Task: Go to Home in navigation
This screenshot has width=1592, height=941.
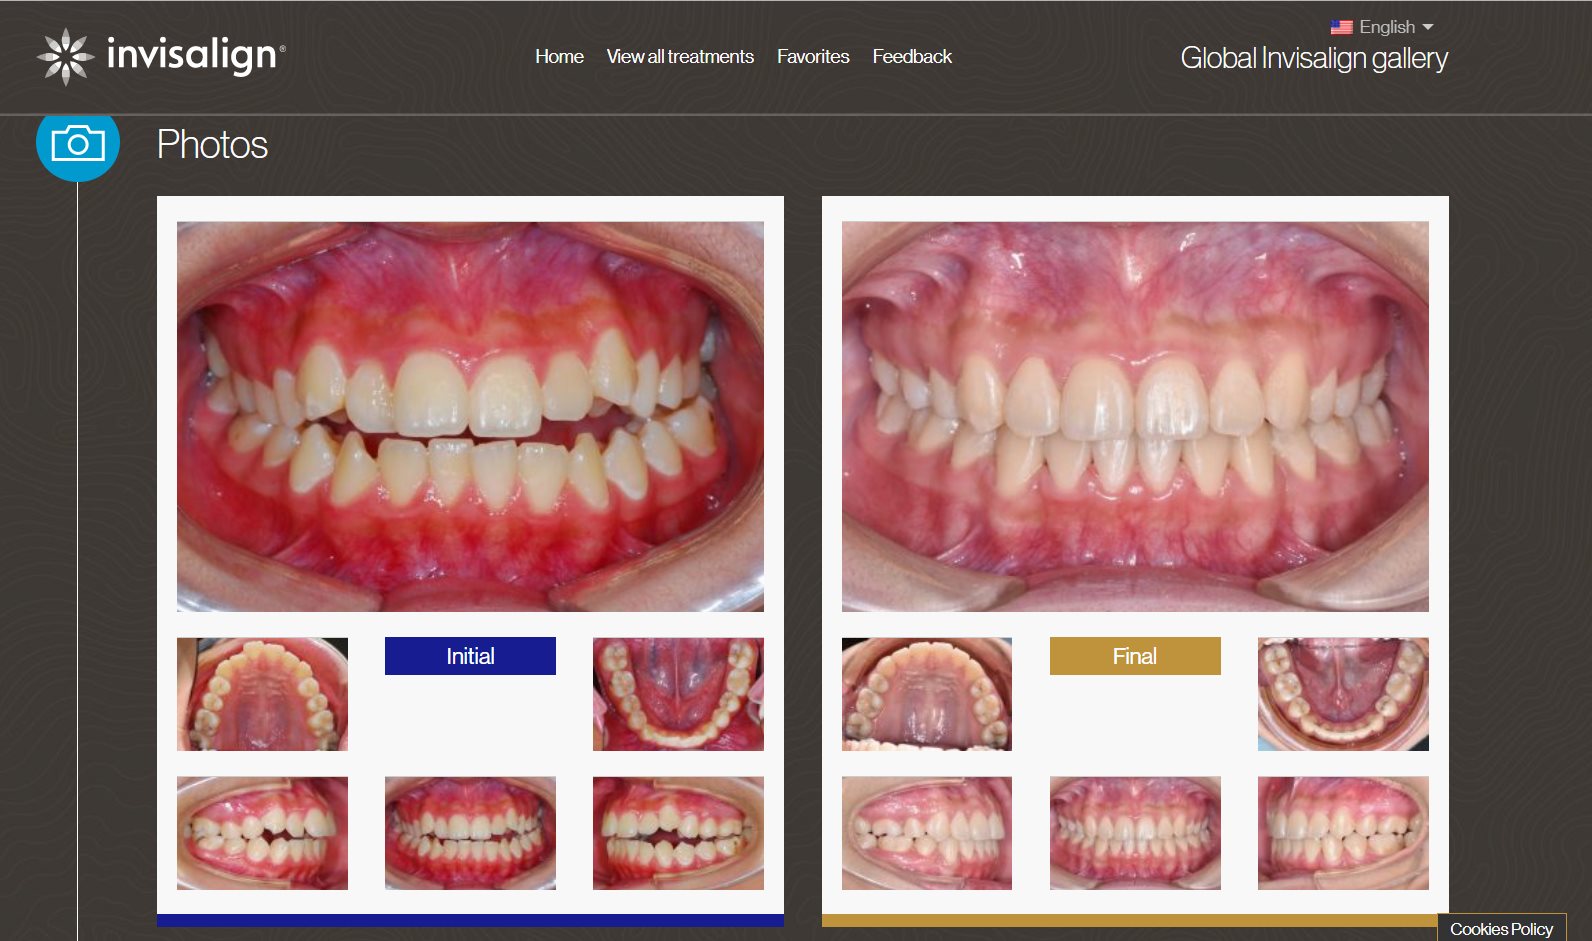Action: point(559,57)
